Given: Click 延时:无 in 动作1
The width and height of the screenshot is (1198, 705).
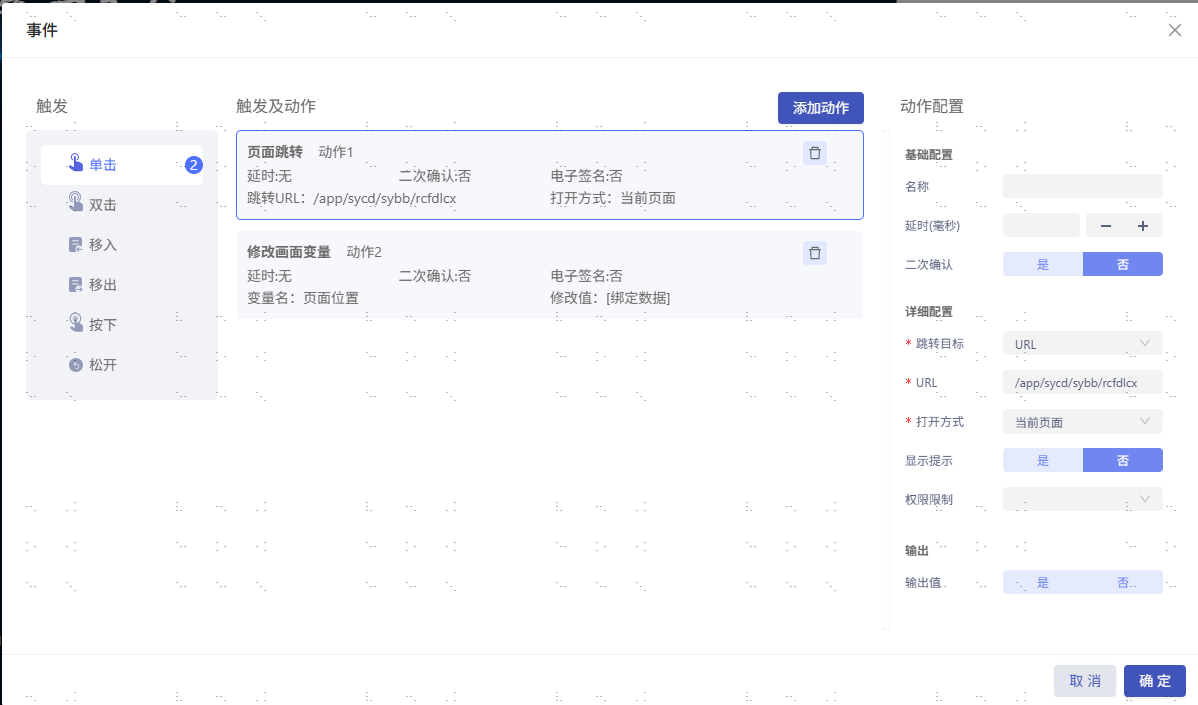Looking at the screenshot, I should 269,176.
